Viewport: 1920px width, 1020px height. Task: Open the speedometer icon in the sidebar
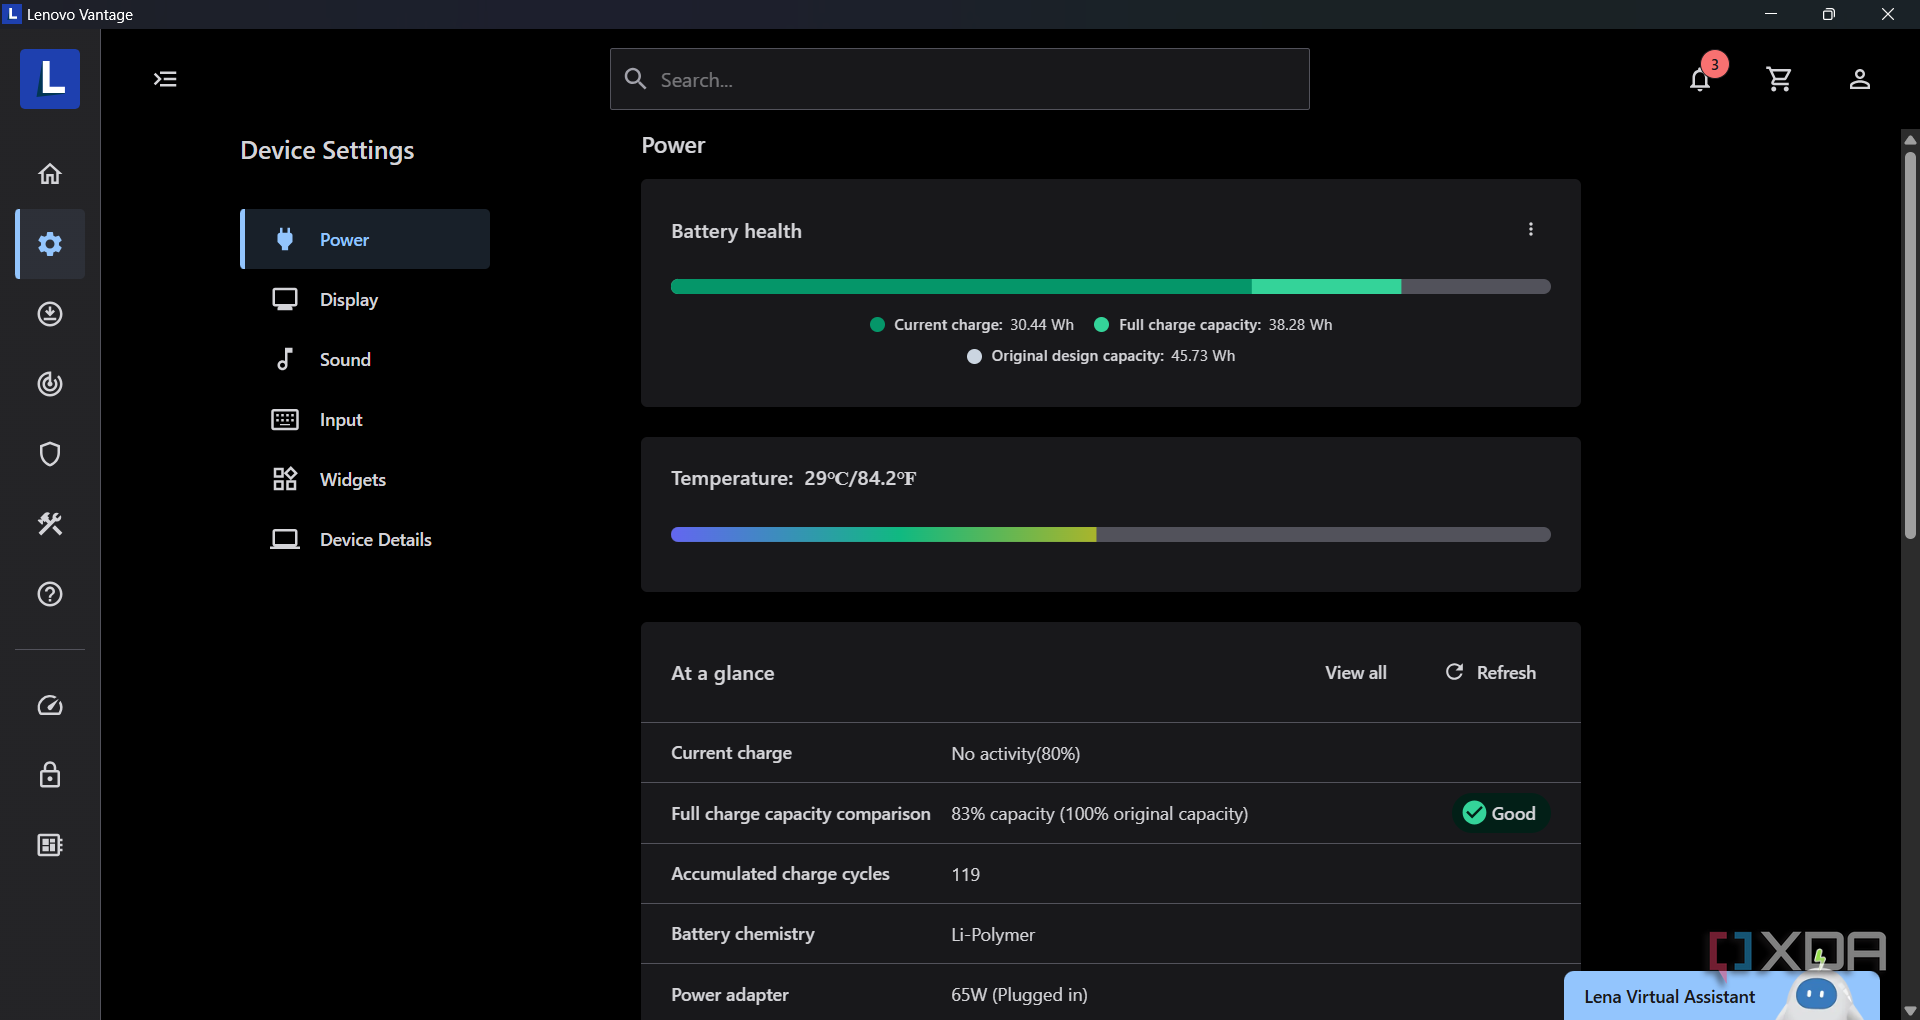tap(50, 706)
